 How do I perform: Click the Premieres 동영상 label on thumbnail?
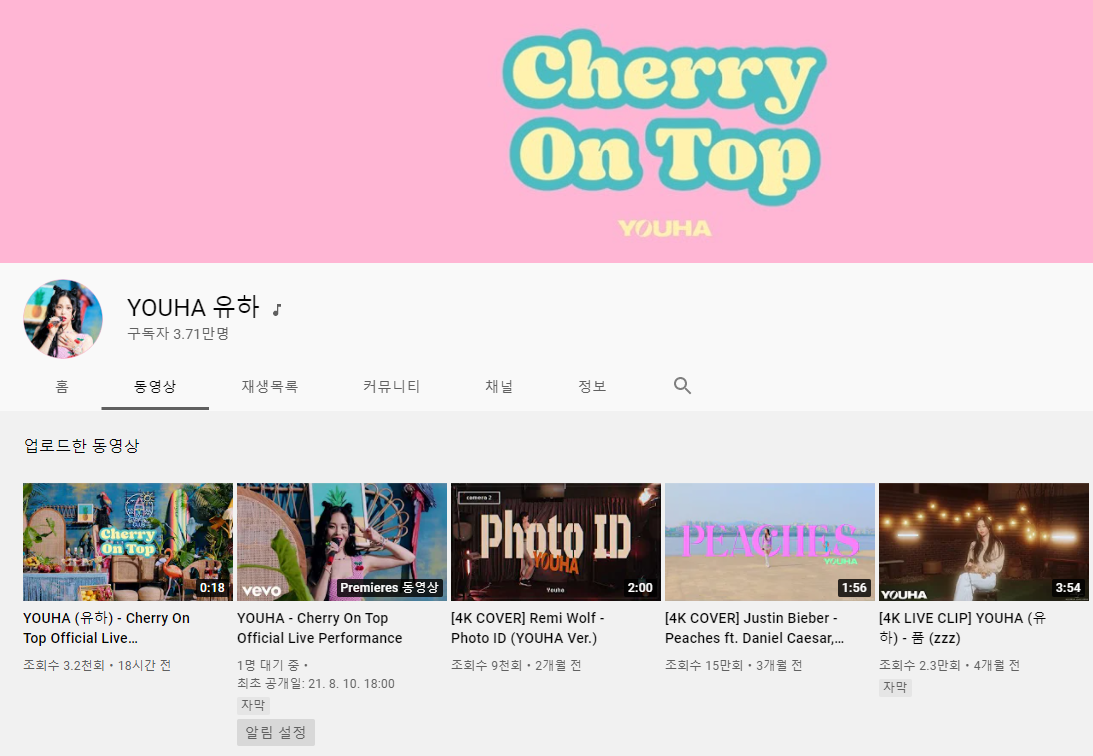pos(390,587)
